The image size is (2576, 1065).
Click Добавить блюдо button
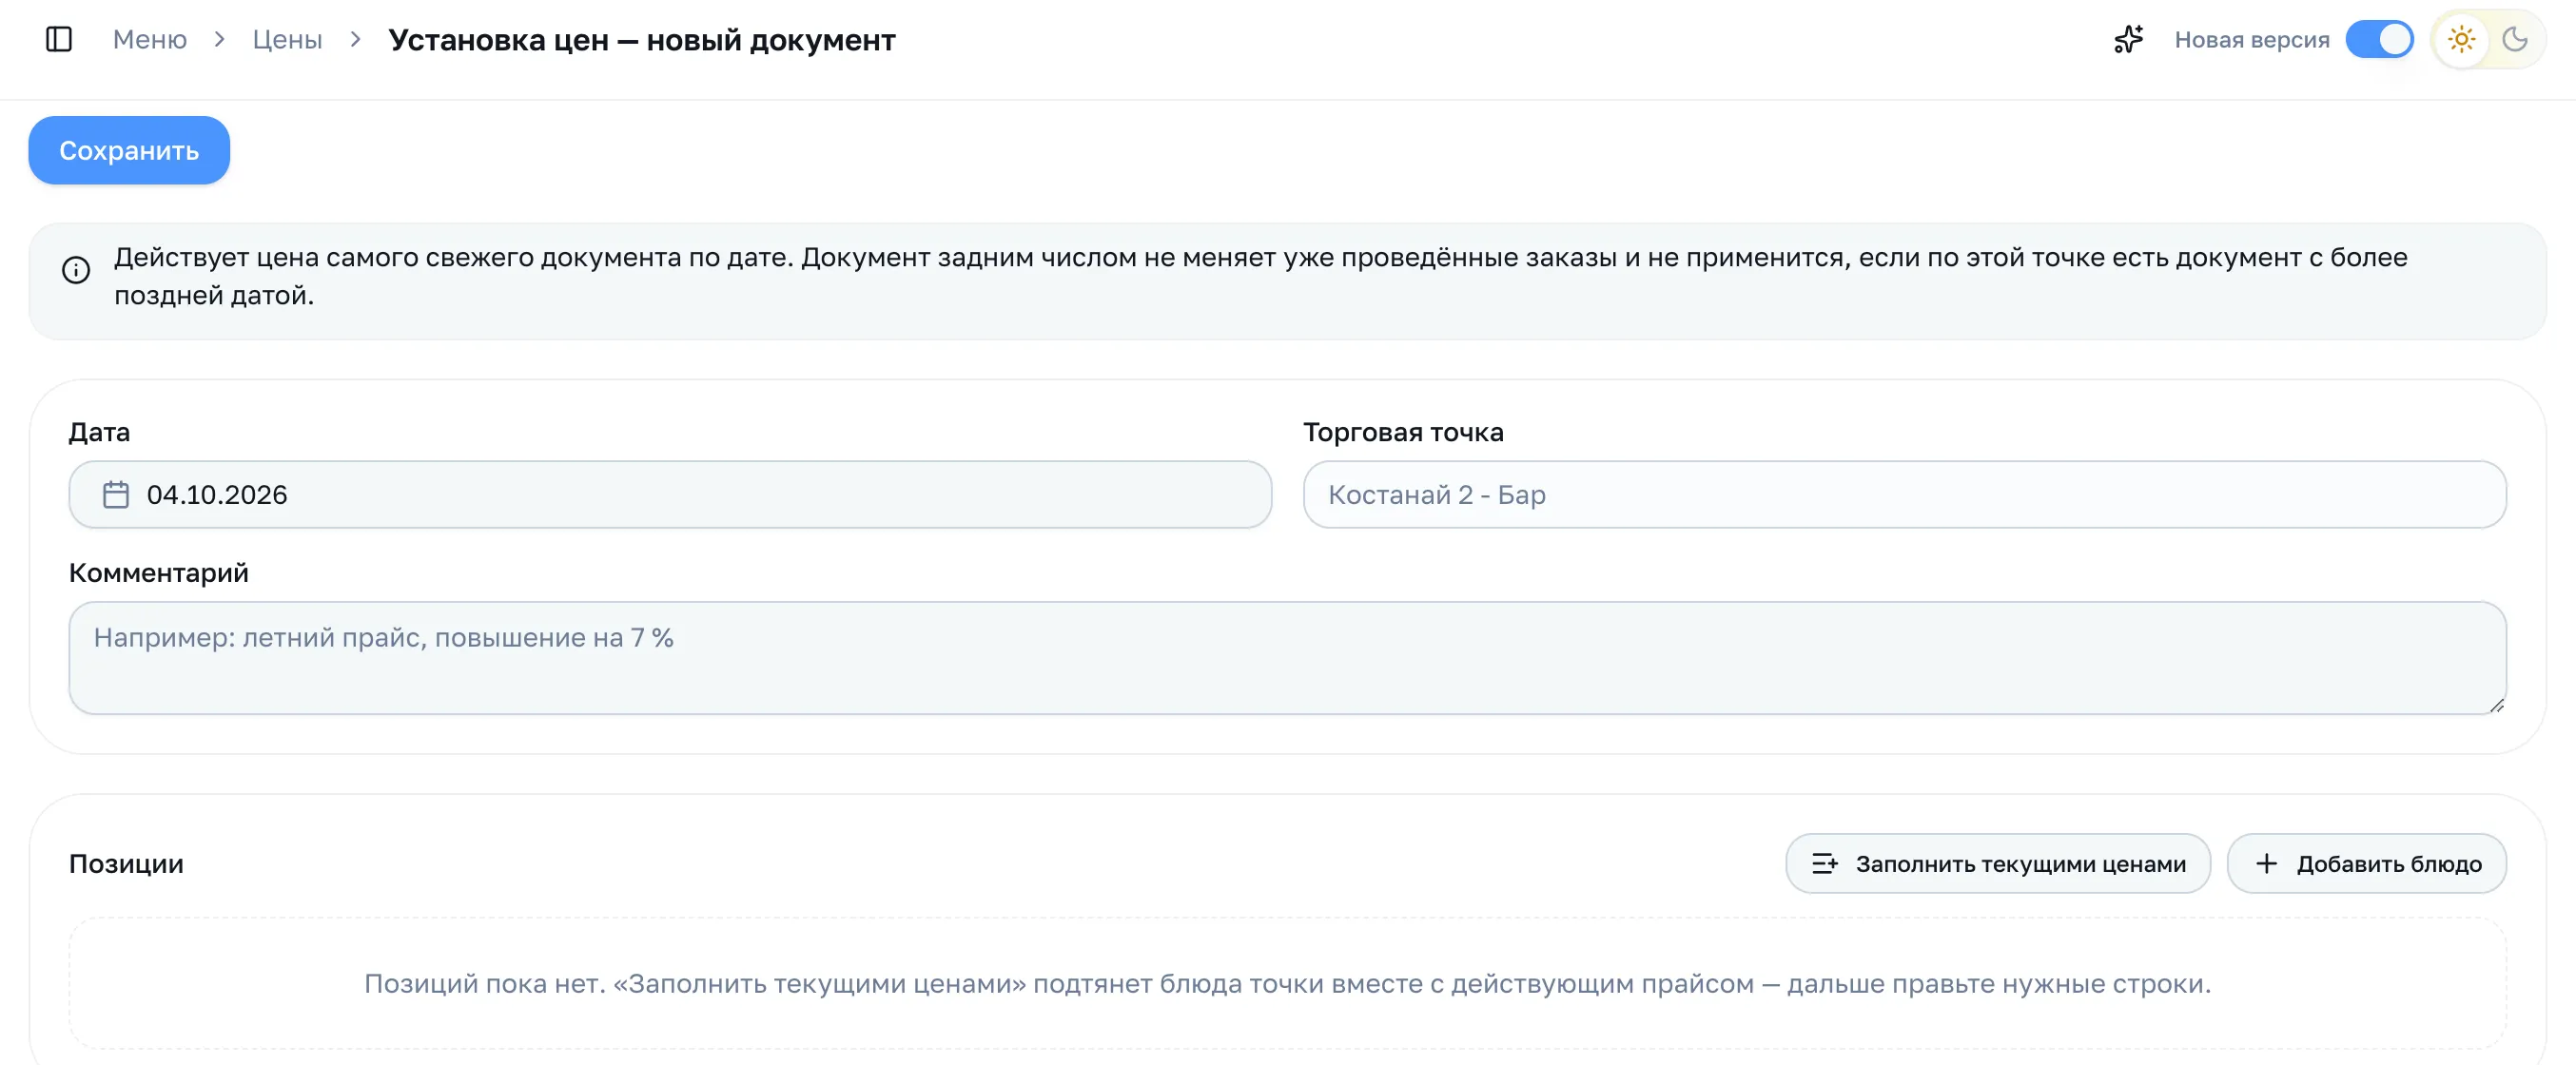pos(2365,863)
